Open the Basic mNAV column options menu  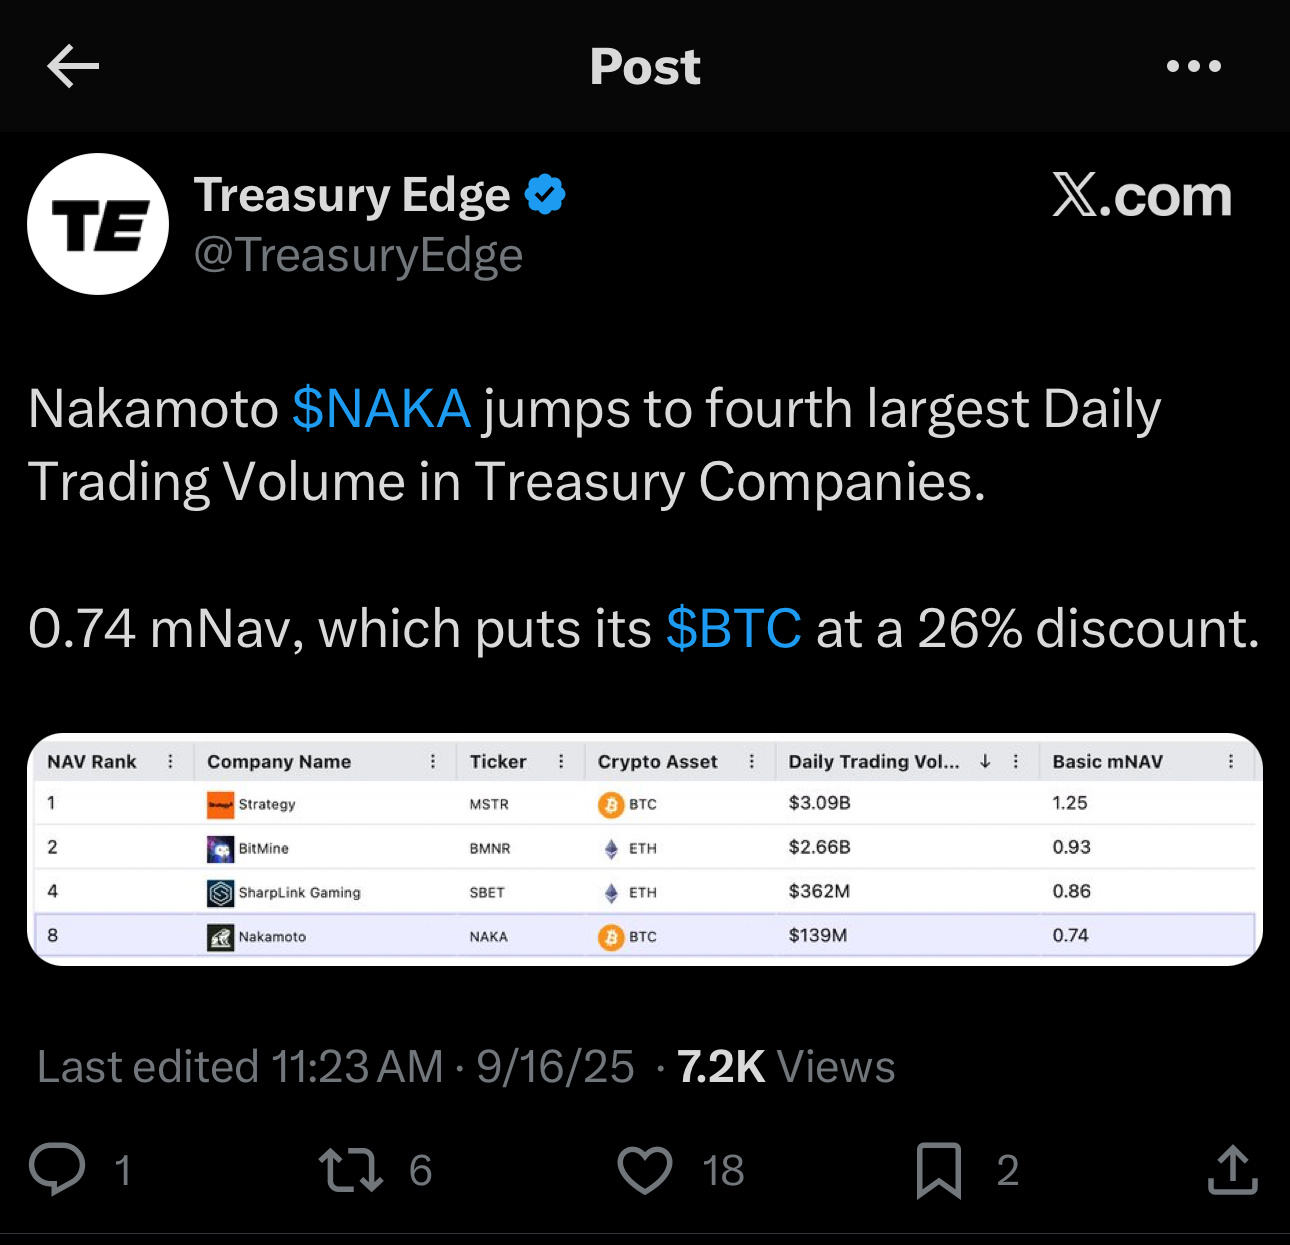click(x=1232, y=761)
